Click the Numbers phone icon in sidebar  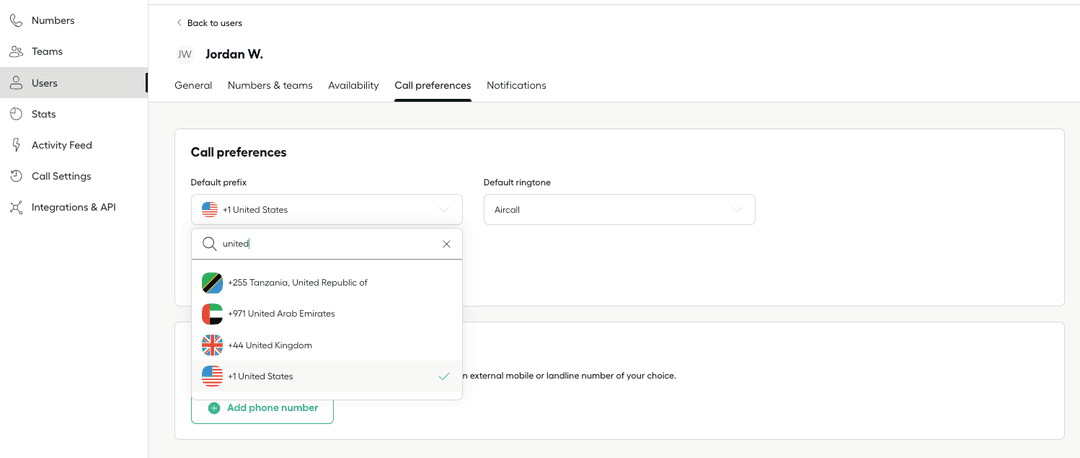pyautogui.click(x=16, y=20)
